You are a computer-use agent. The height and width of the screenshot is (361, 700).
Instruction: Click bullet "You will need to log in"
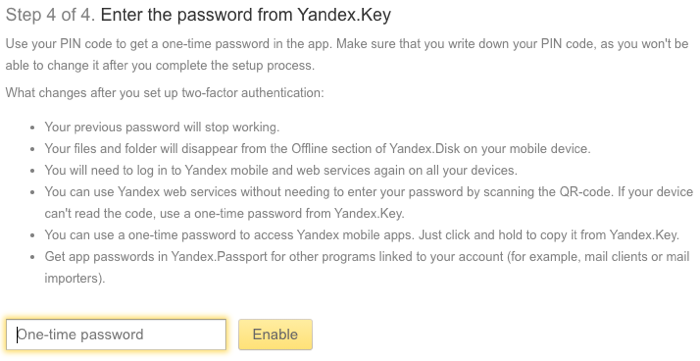281,170
